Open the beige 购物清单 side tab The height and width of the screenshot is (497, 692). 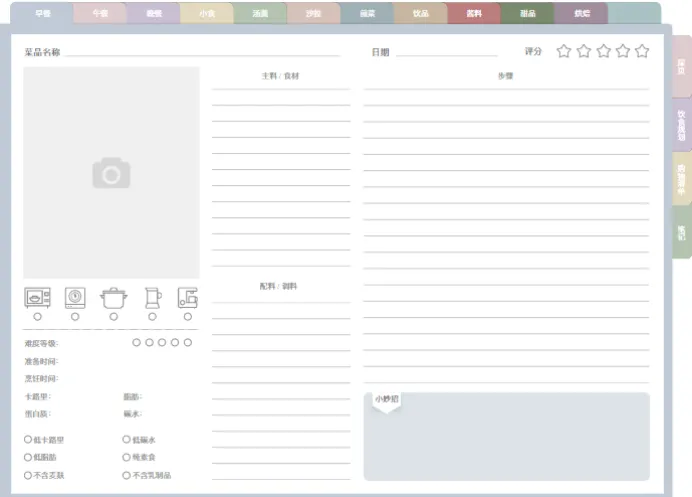point(682,179)
